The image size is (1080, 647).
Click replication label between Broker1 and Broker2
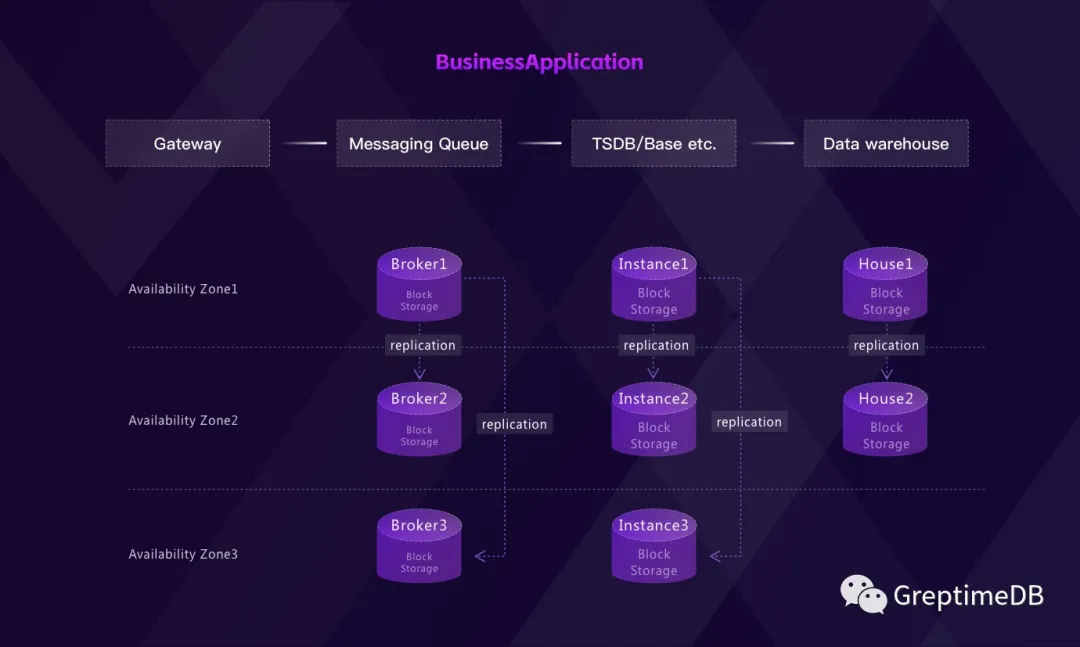pos(422,345)
